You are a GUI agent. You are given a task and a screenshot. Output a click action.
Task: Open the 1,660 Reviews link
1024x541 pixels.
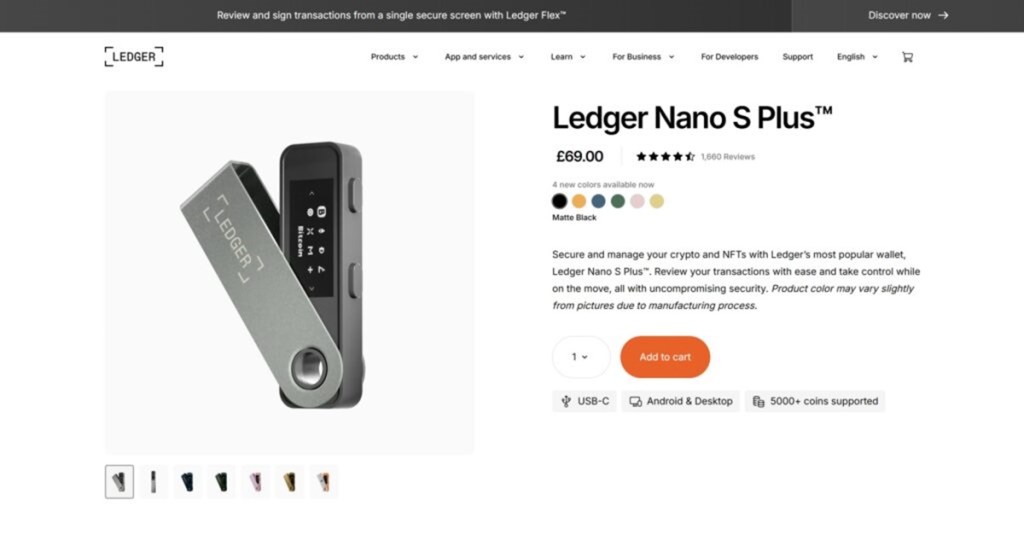coord(728,157)
